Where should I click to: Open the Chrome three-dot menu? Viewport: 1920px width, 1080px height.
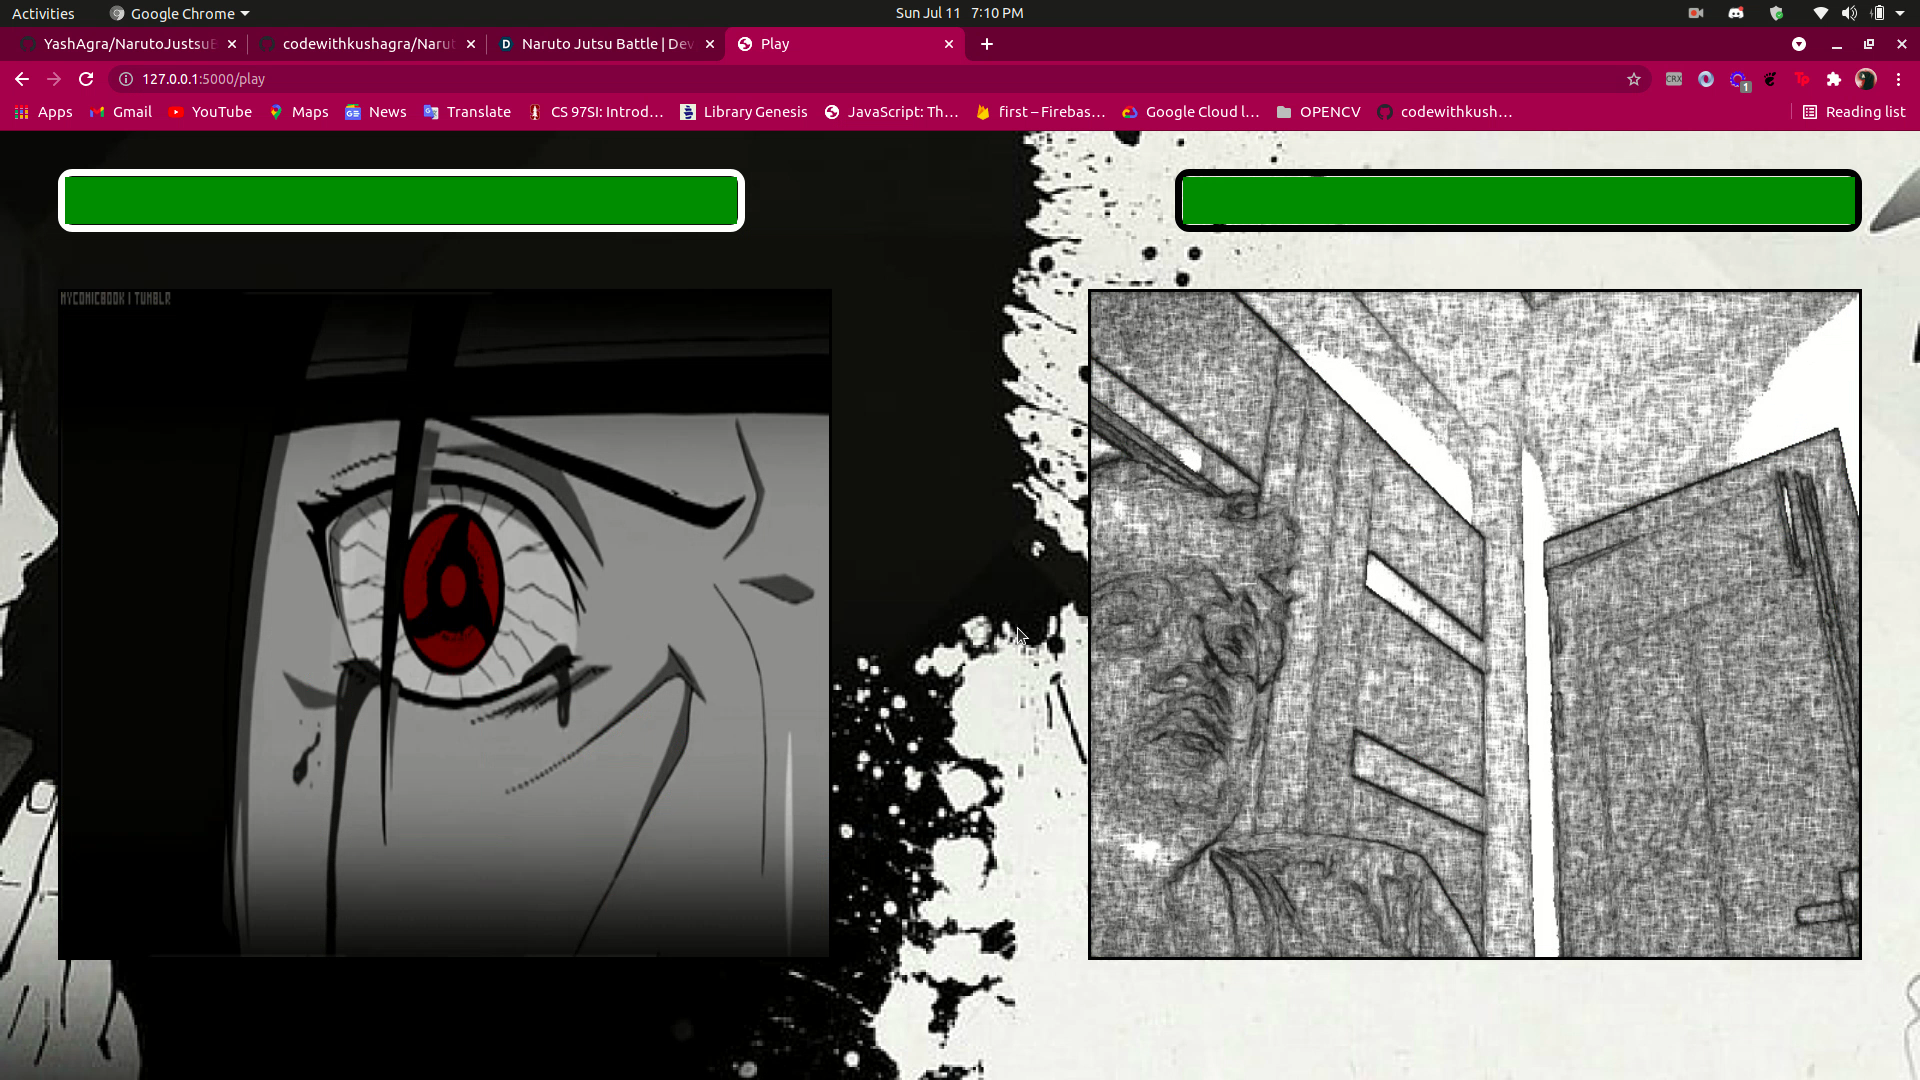point(1898,79)
